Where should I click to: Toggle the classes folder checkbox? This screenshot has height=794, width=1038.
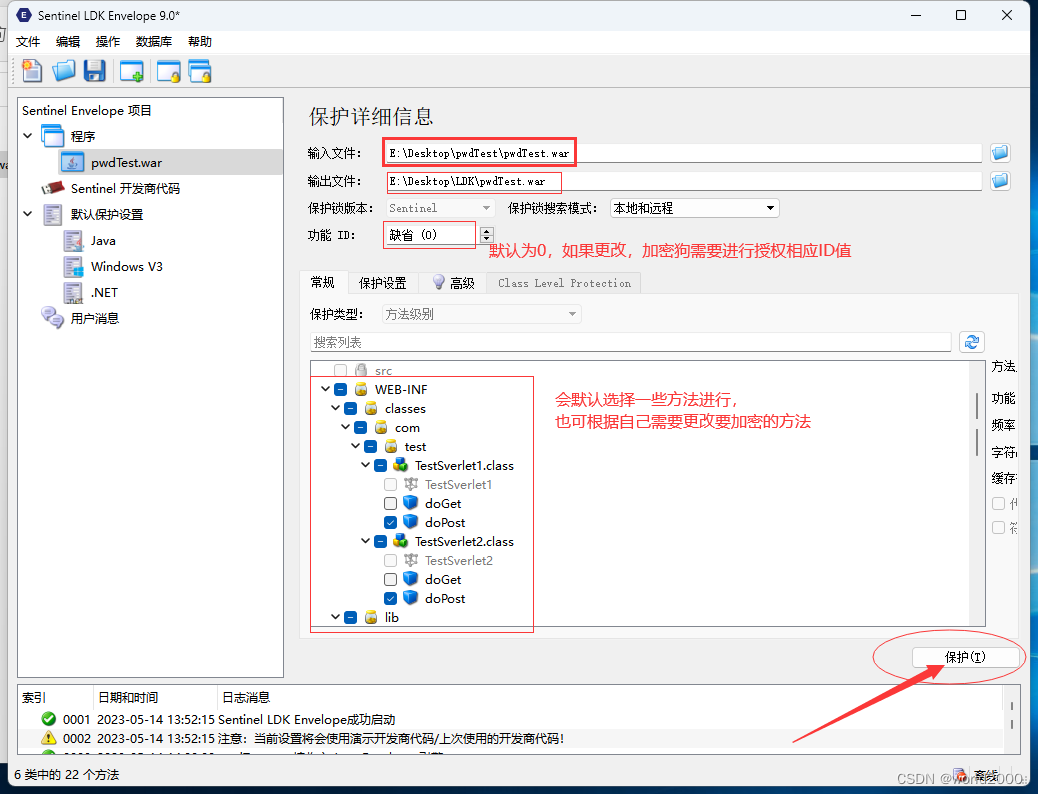click(351, 409)
